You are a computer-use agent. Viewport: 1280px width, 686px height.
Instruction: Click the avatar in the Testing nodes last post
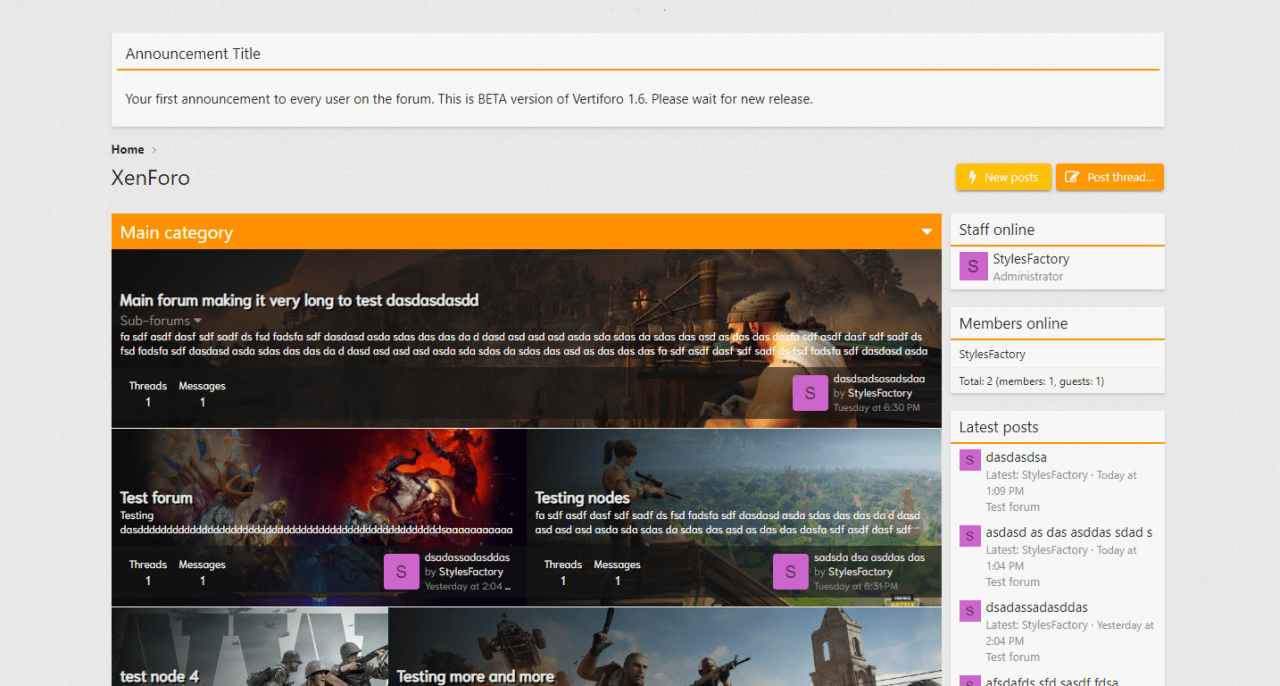point(790,572)
